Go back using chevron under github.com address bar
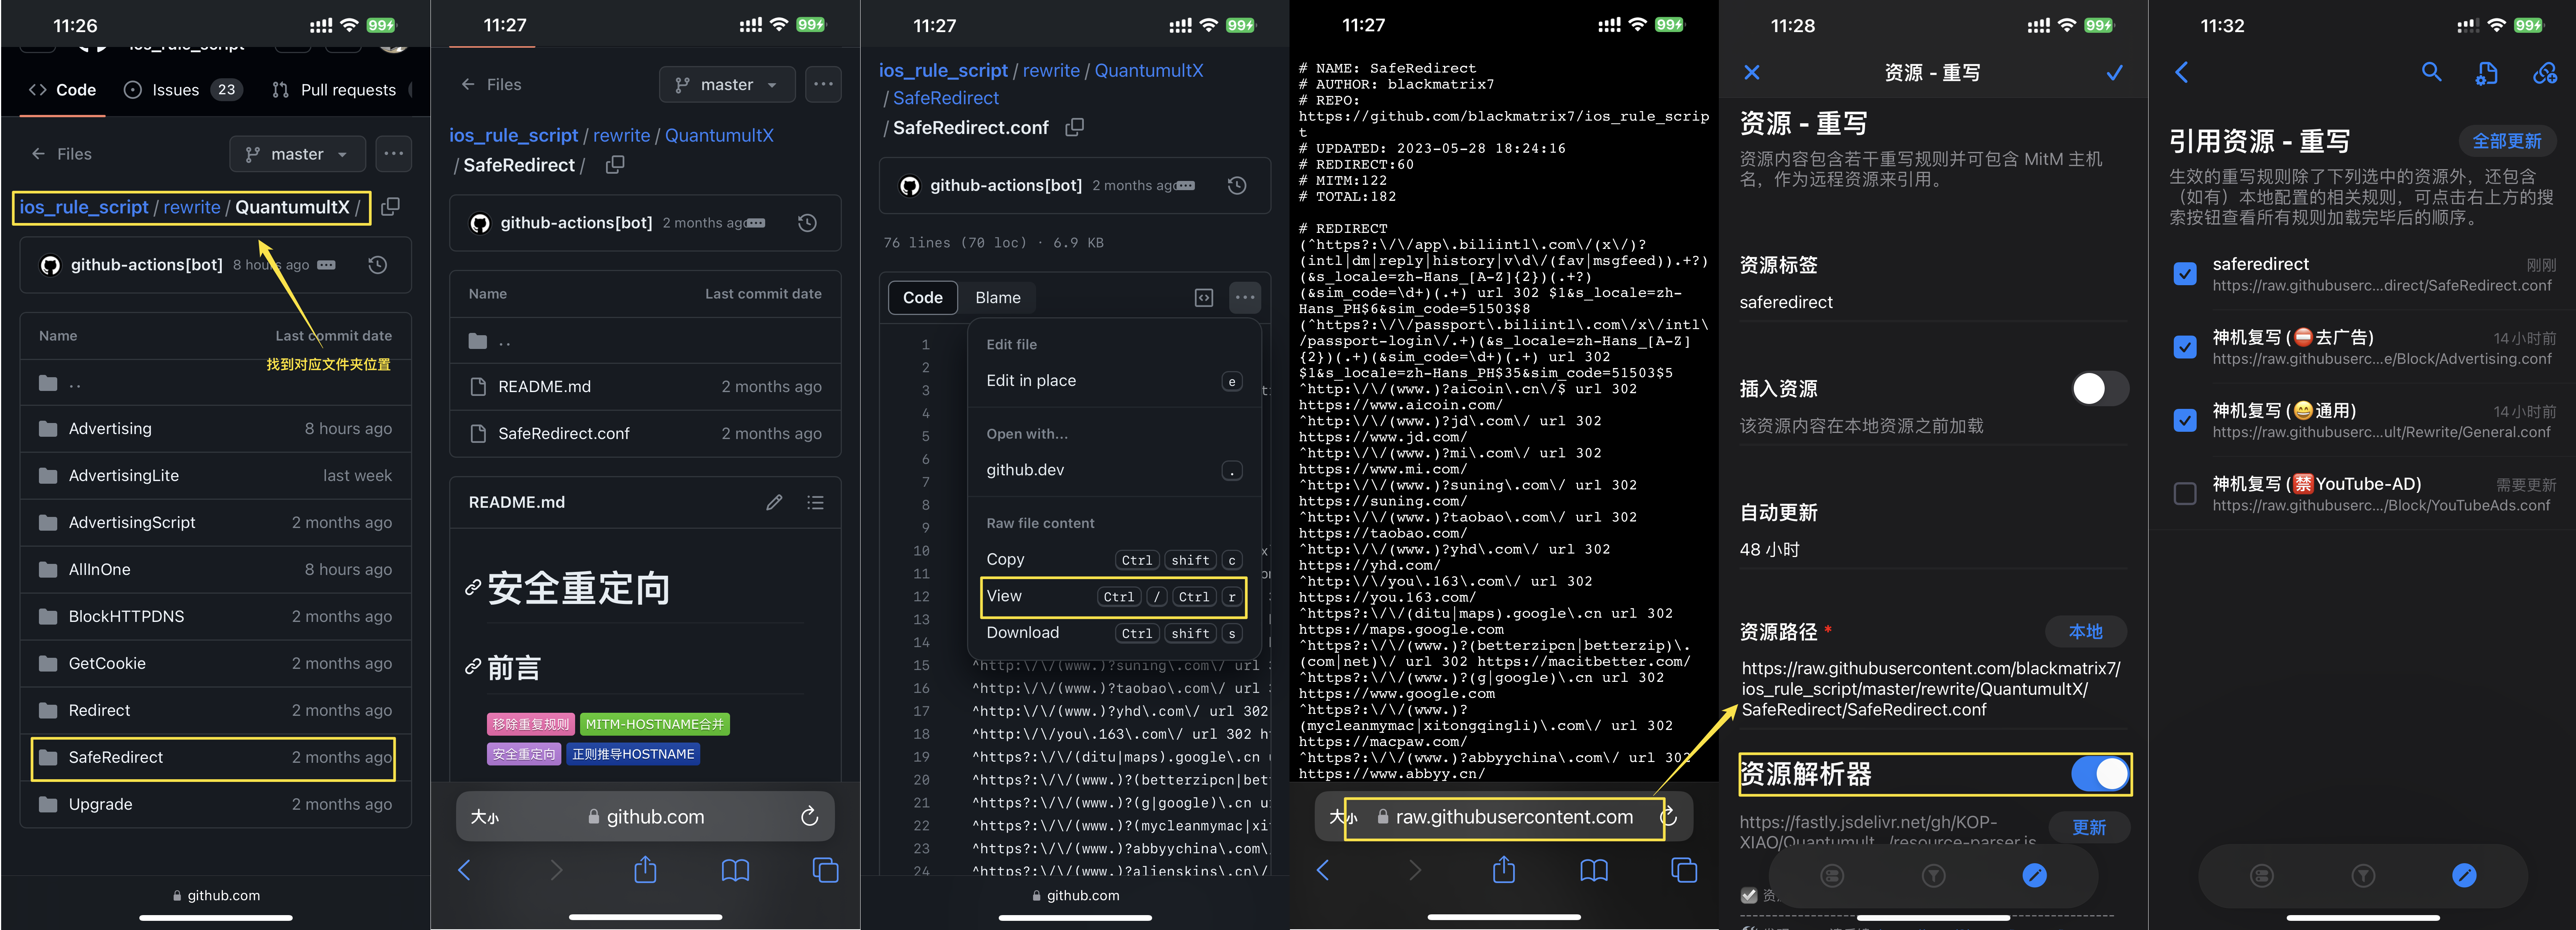This screenshot has height=930, width=2576. (464, 870)
